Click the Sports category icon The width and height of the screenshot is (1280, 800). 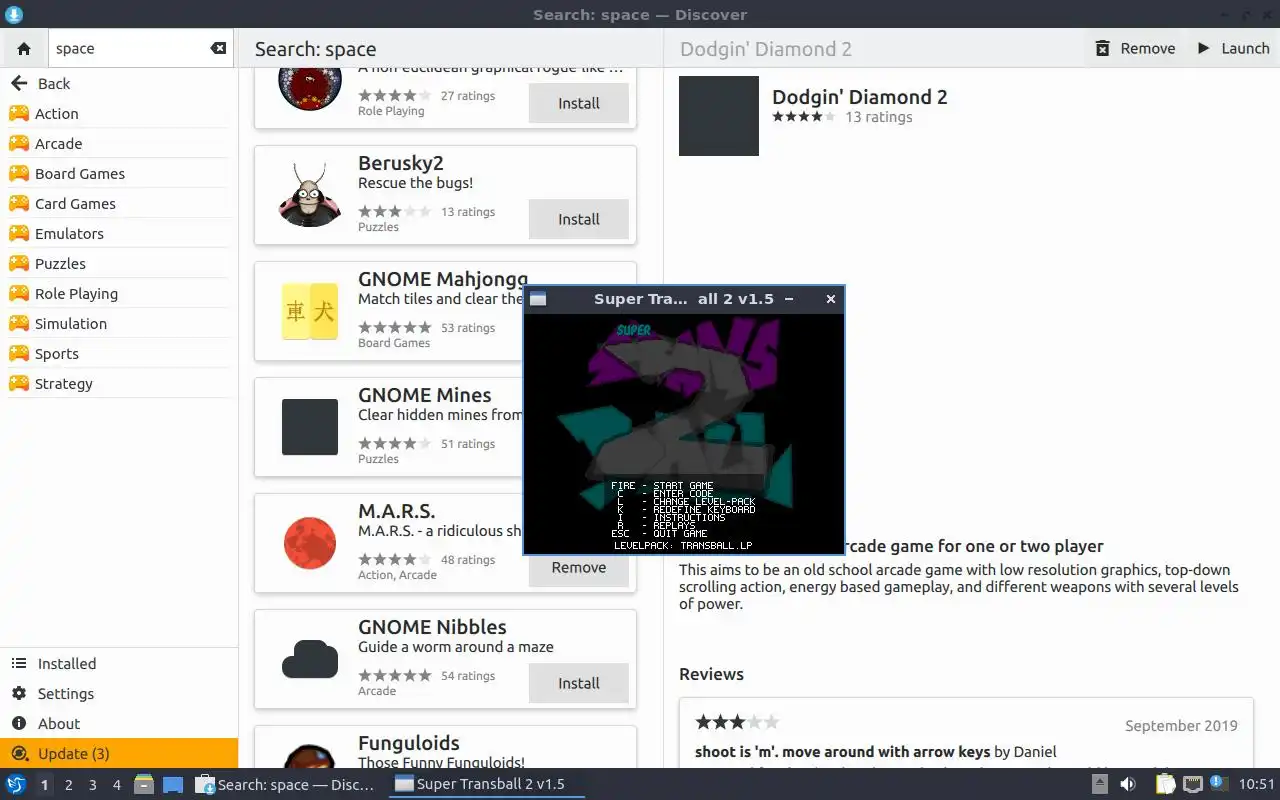[x=18, y=354]
